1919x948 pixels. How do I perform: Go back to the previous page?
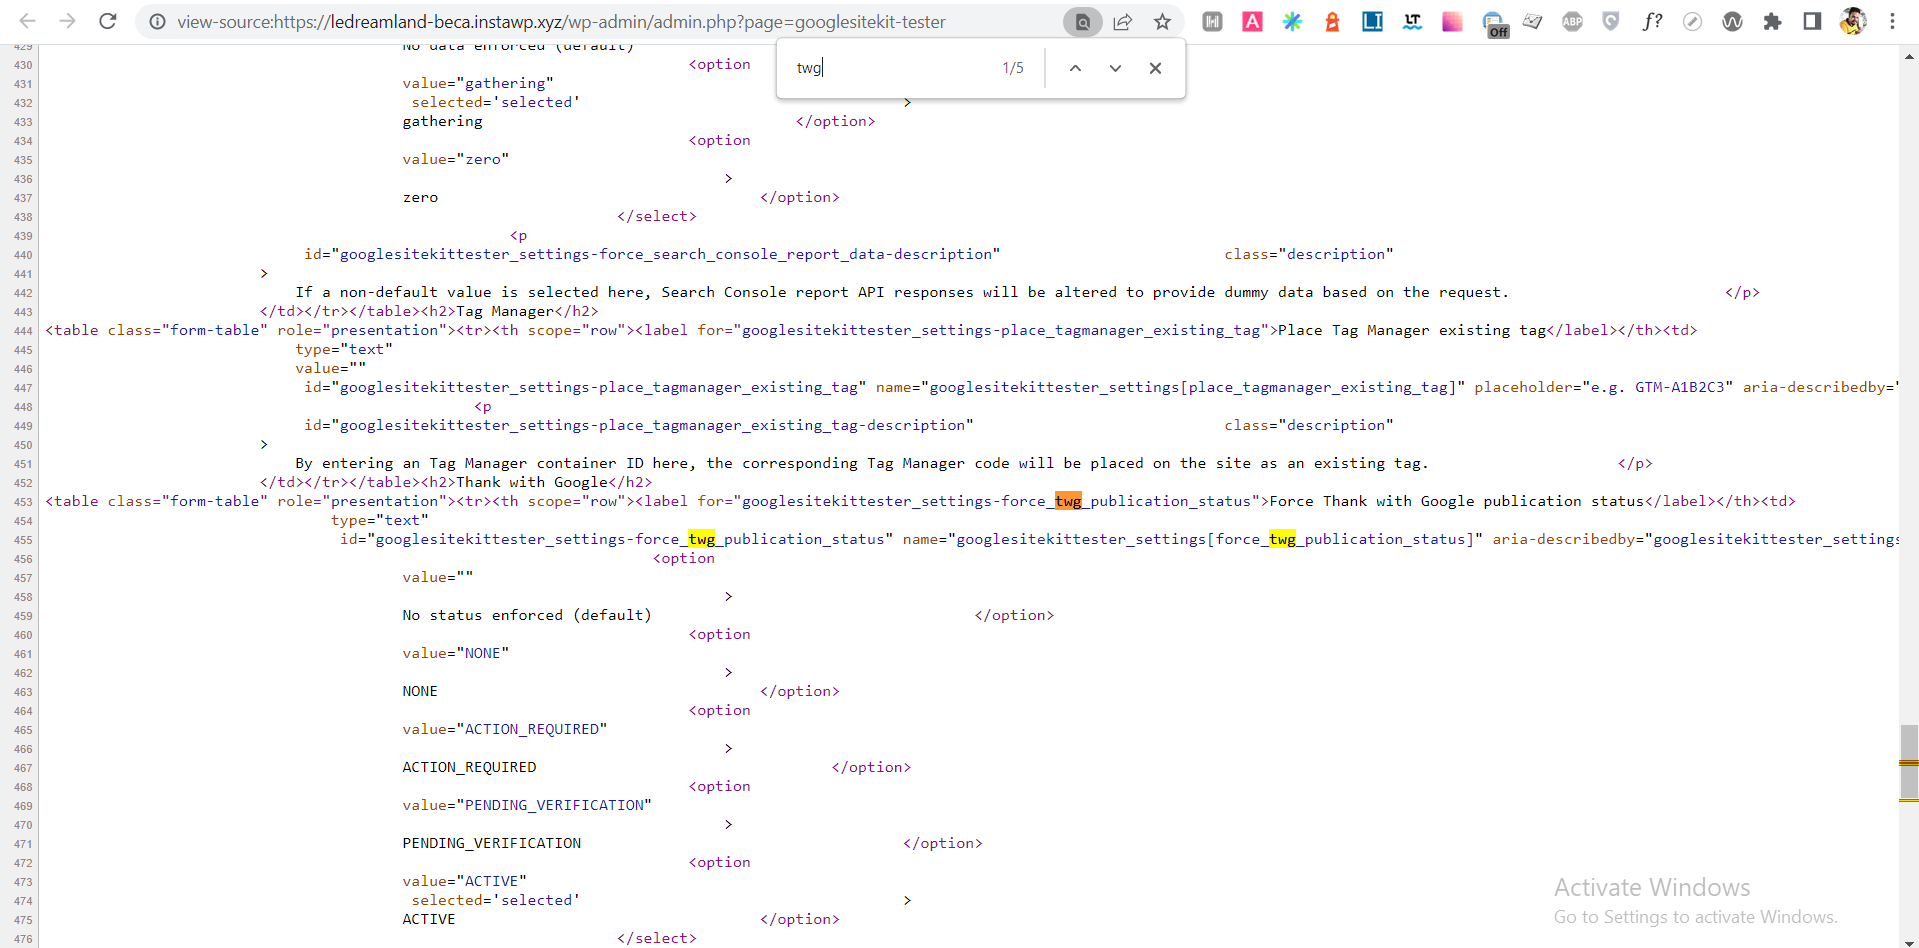tap(26, 21)
